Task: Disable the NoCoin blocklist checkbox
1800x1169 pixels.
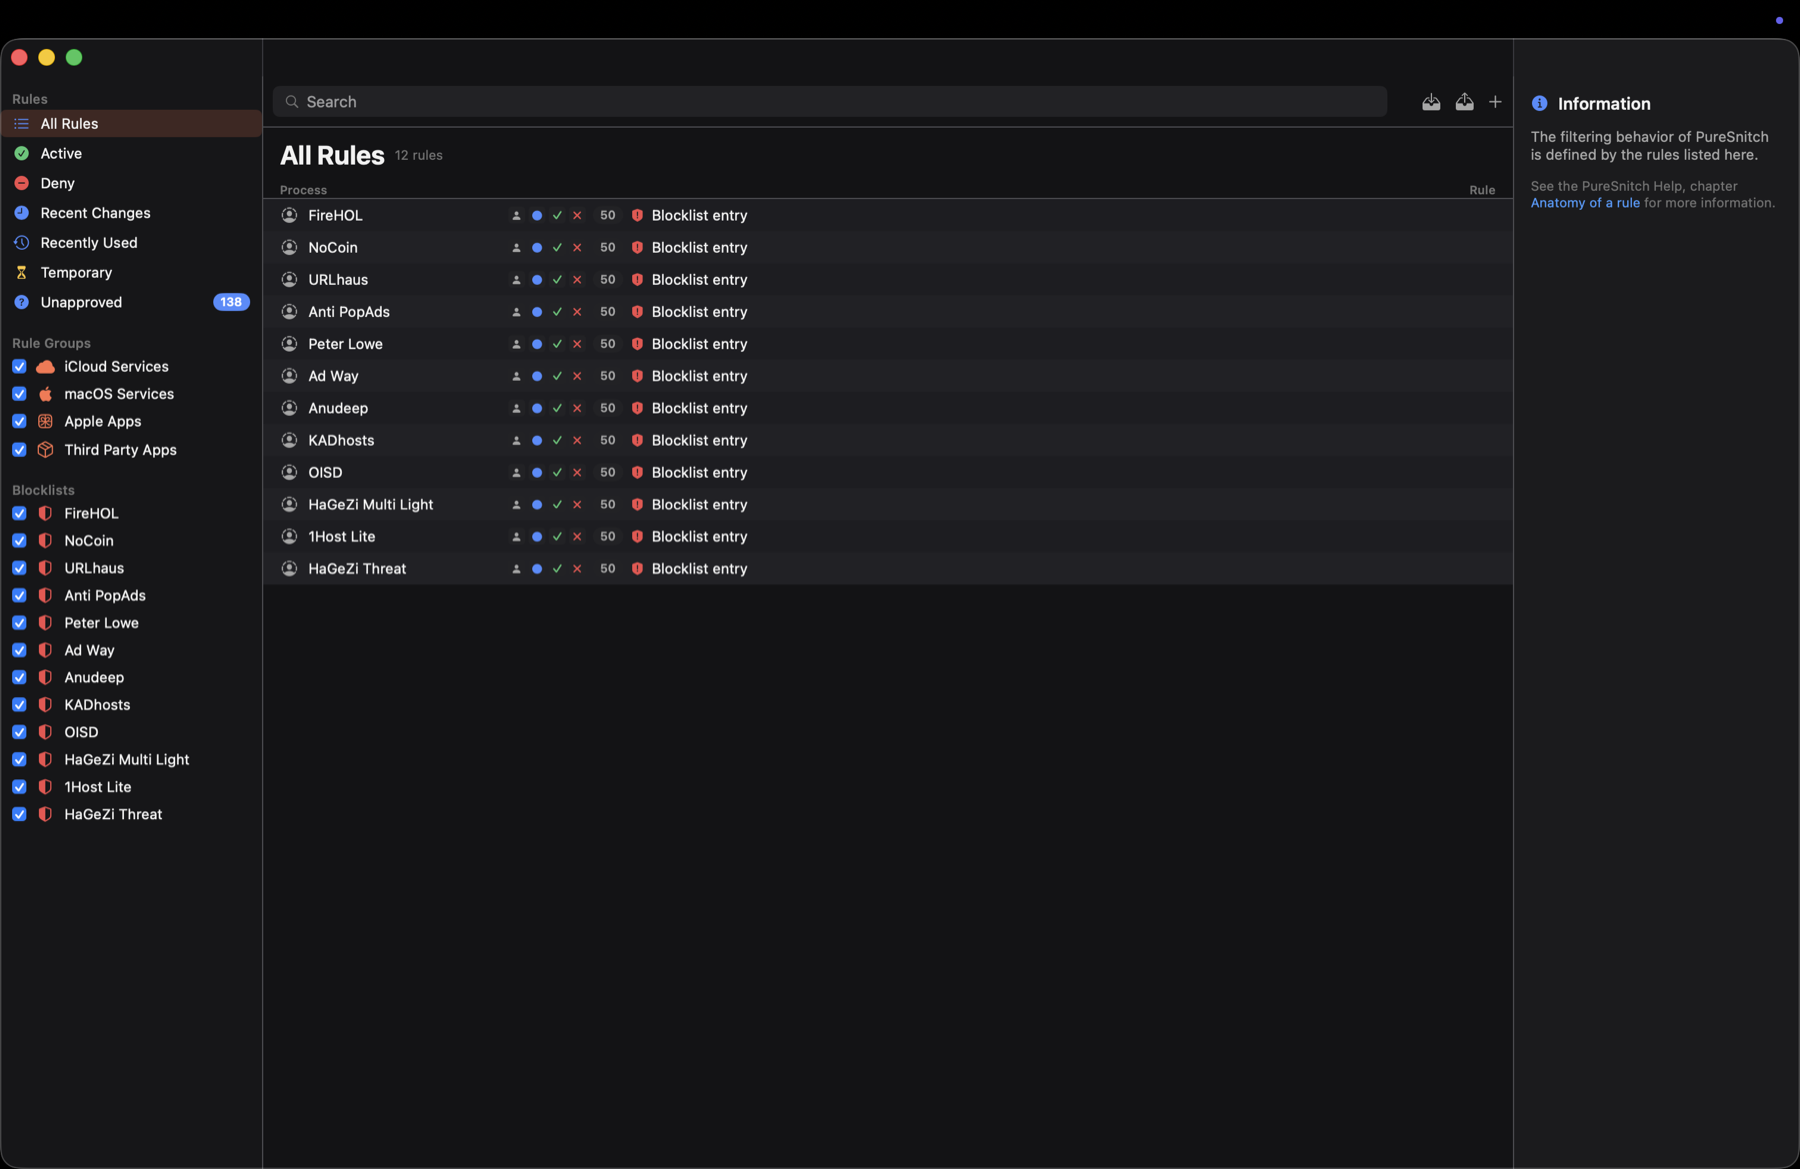Action: click(x=19, y=541)
